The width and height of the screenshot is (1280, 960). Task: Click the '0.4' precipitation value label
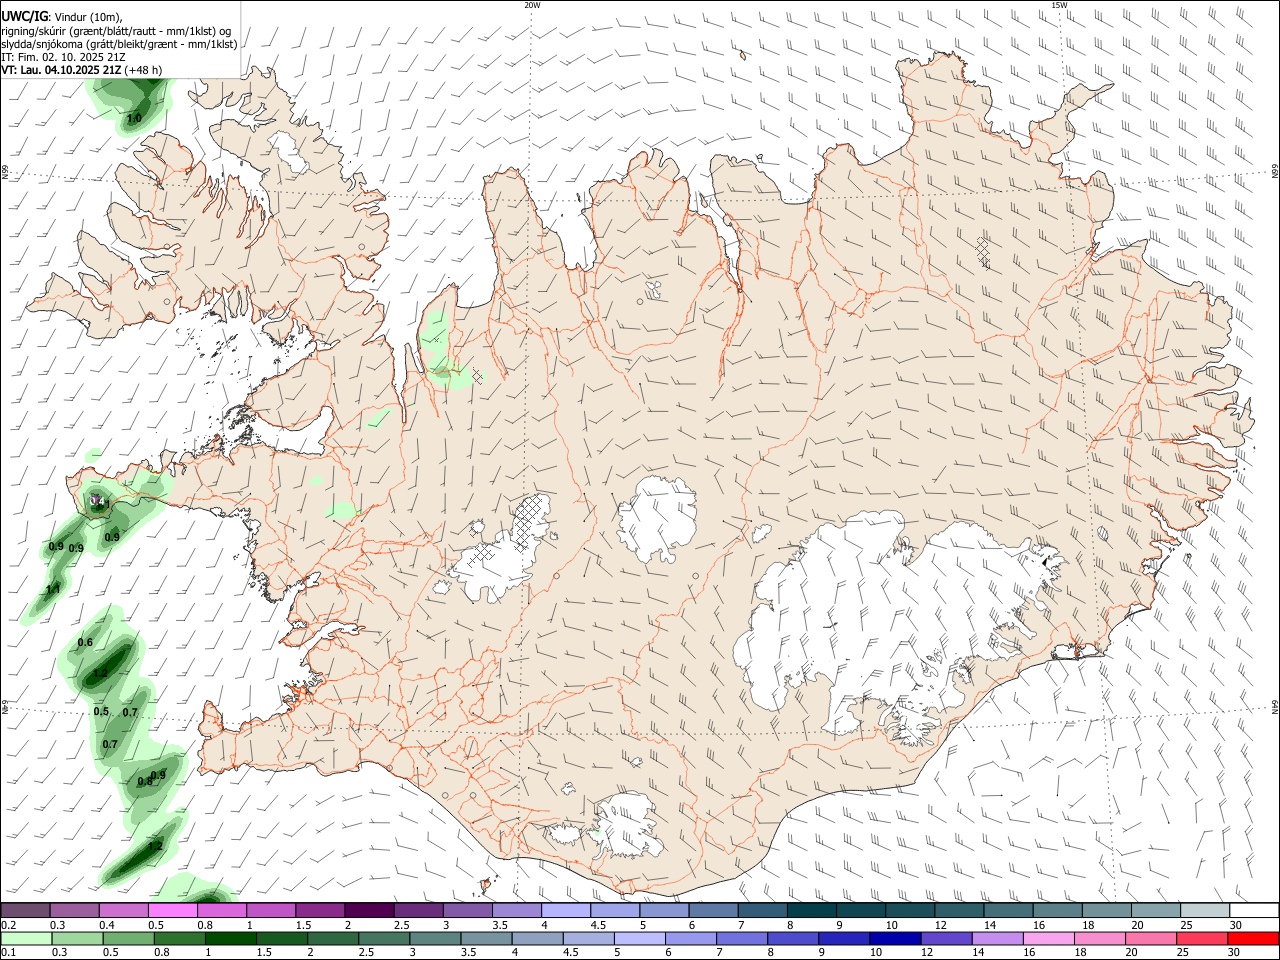click(x=97, y=501)
